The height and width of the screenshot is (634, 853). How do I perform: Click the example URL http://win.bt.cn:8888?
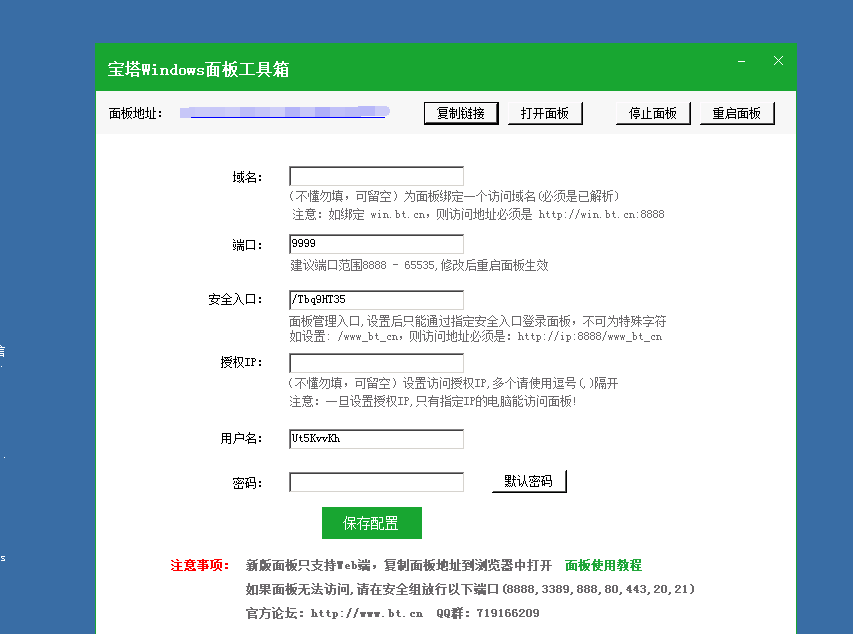coord(602,214)
